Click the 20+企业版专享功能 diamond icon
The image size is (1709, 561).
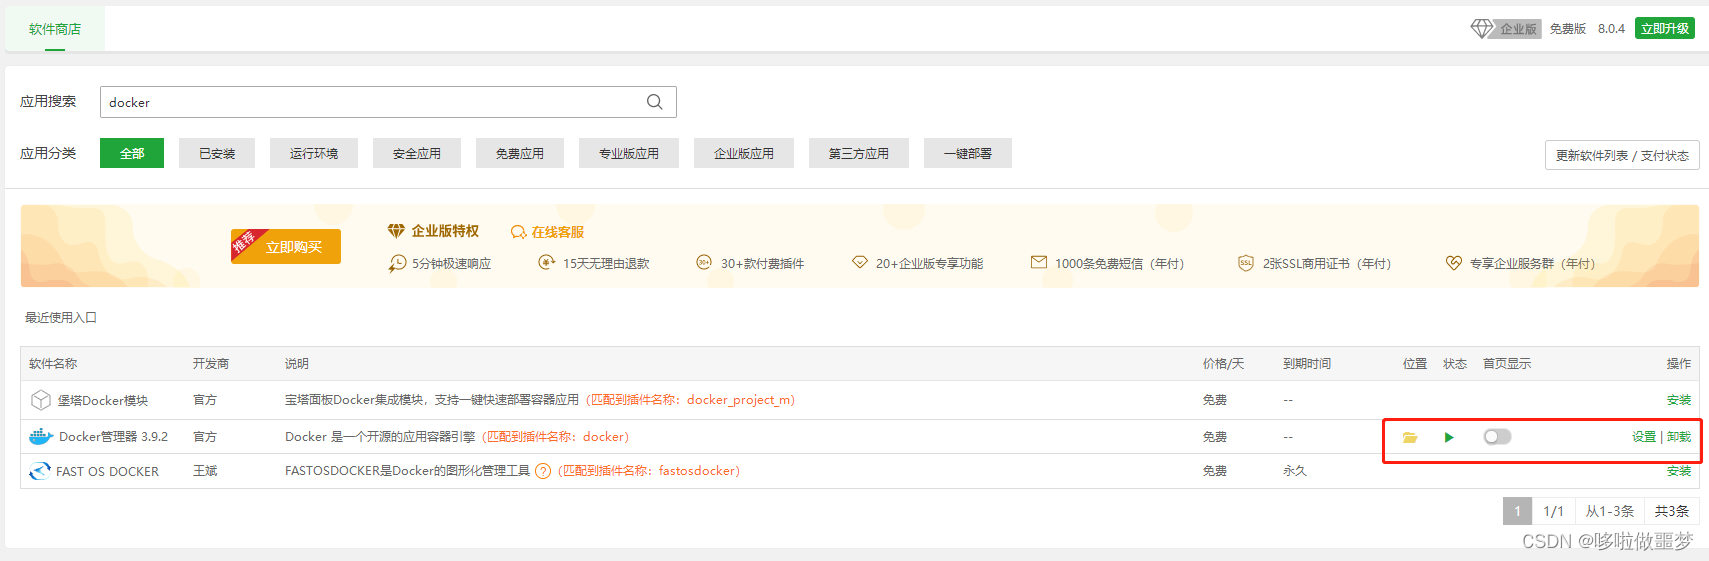click(x=860, y=262)
